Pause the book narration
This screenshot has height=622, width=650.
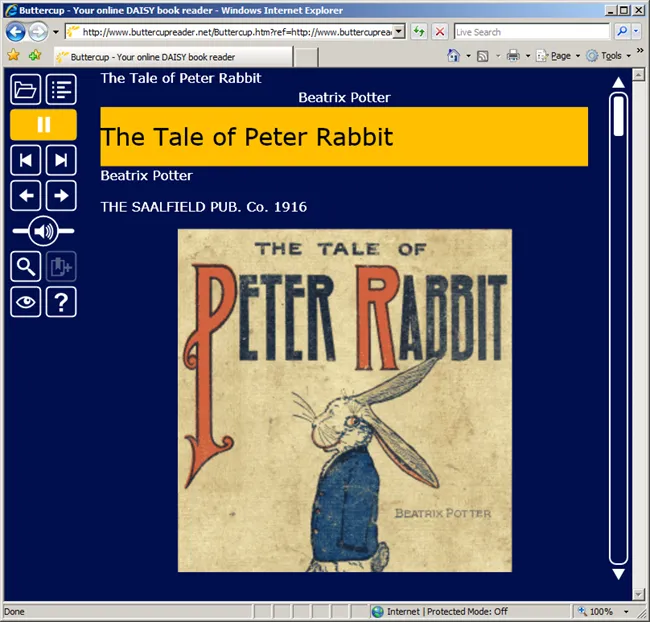(44, 124)
